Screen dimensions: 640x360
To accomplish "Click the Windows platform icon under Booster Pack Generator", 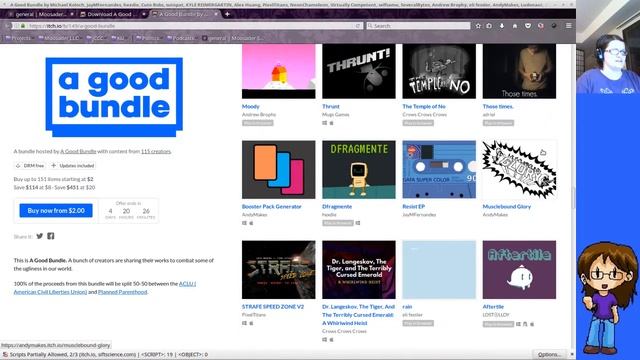I will pyautogui.click(x=244, y=223).
